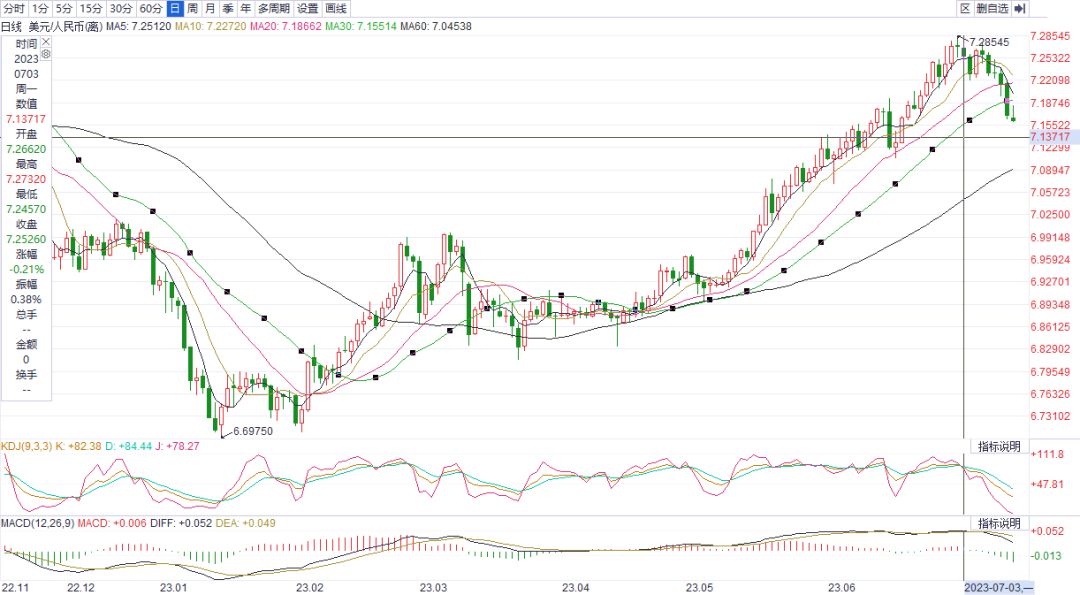Click the 7.26620 opening price value
Screen dimensions: 1080x595
tap(26, 149)
